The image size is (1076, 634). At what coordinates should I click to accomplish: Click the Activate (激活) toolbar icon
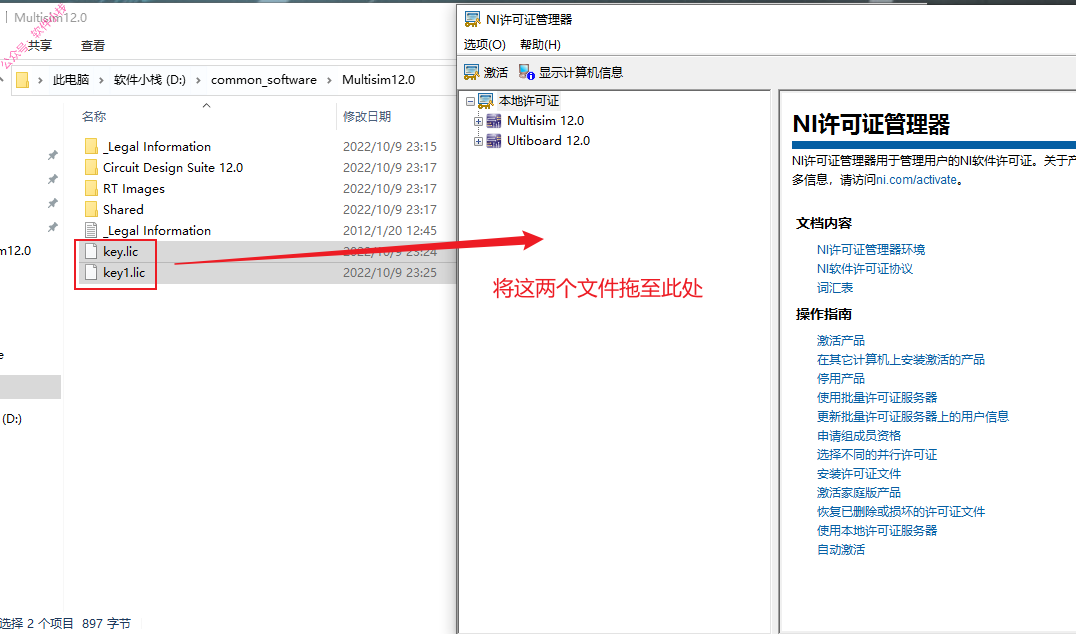(x=471, y=72)
